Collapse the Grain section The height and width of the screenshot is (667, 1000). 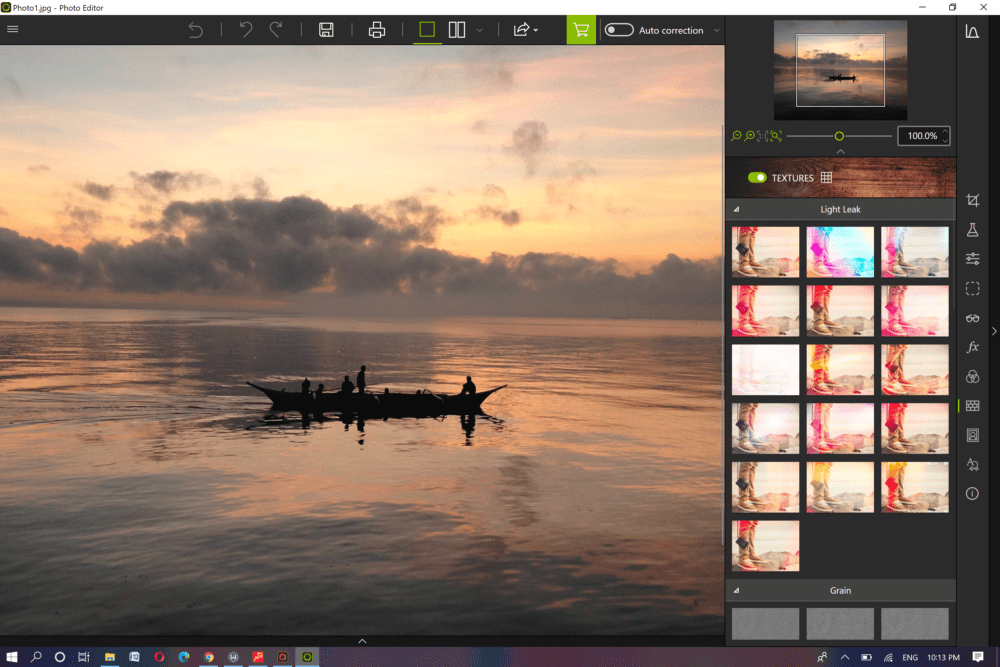tap(737, 591)
